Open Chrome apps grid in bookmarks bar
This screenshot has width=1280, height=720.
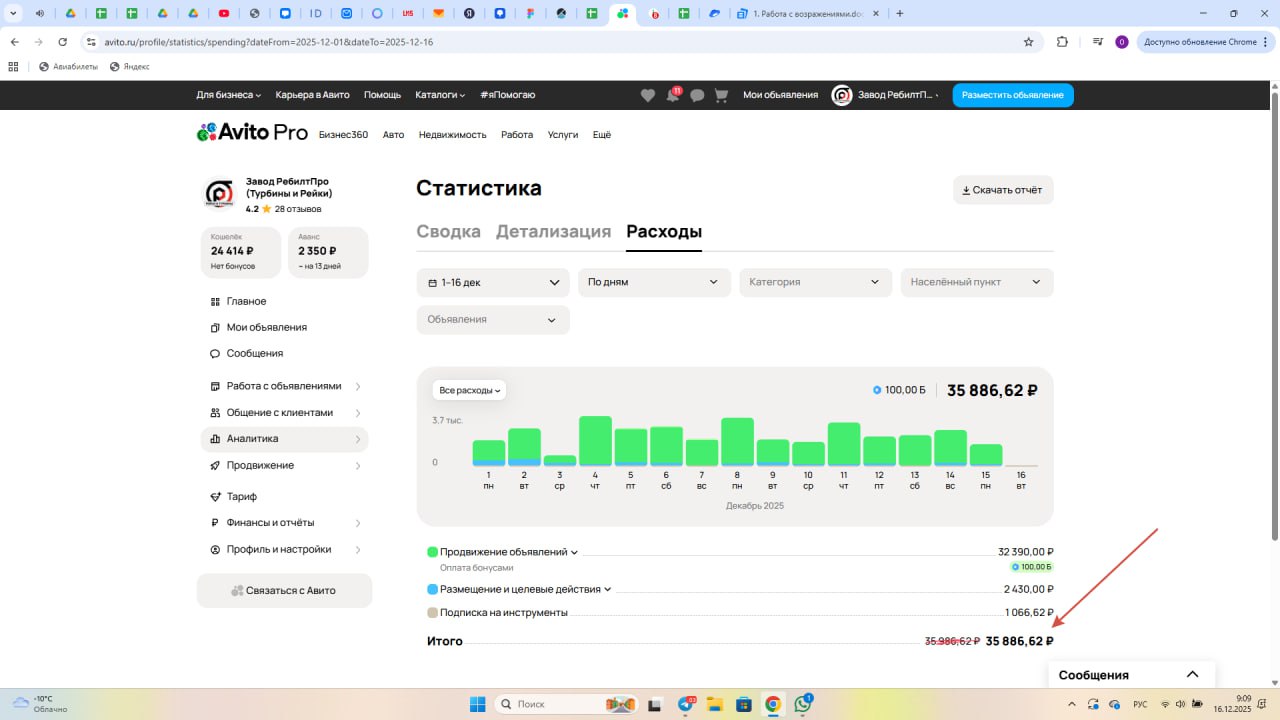point(13,66)
